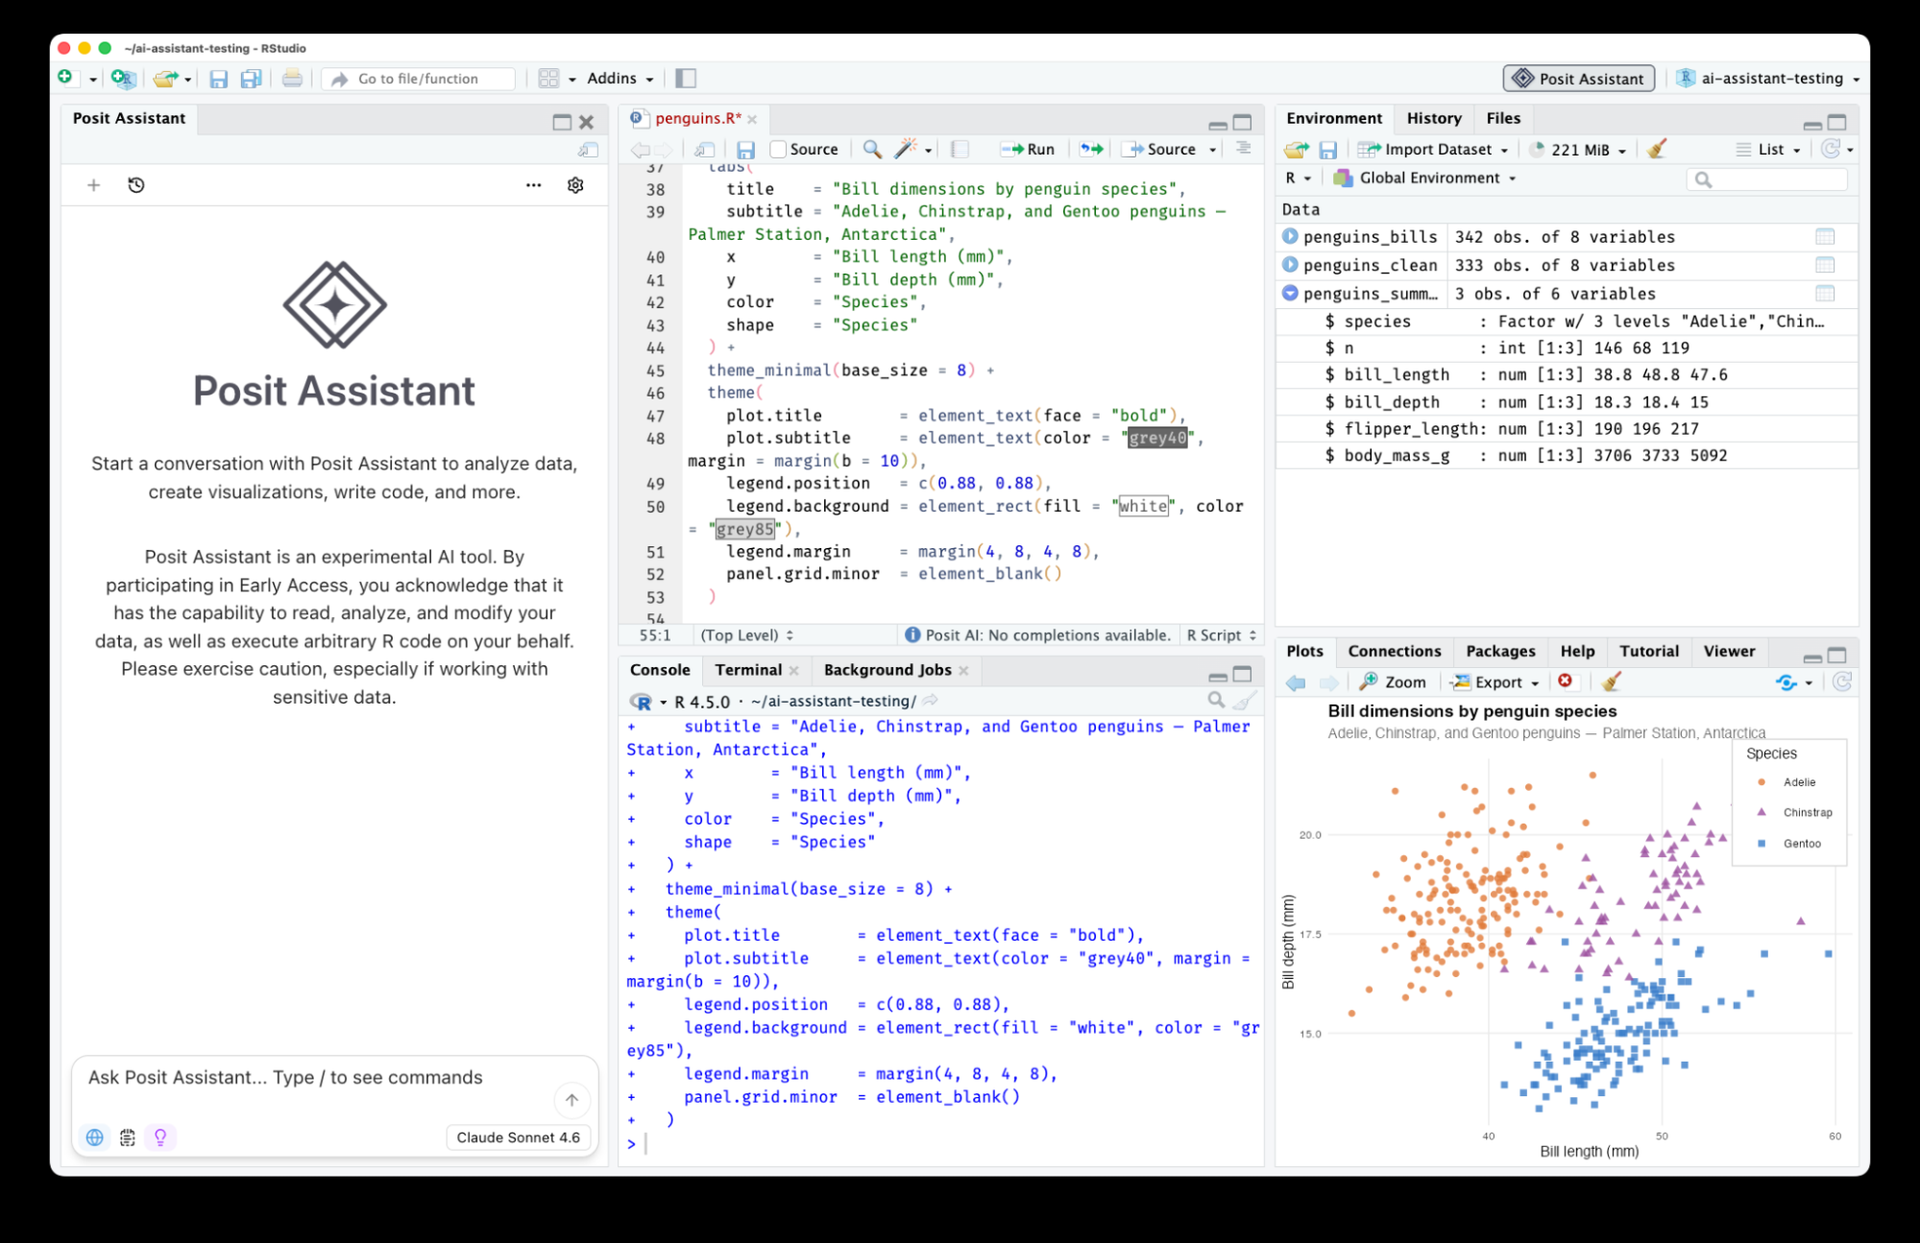Viewport: 1920px width, 1243px height.
Task: Open ai-assistant-testing project dropdown
Action: 1770,78
